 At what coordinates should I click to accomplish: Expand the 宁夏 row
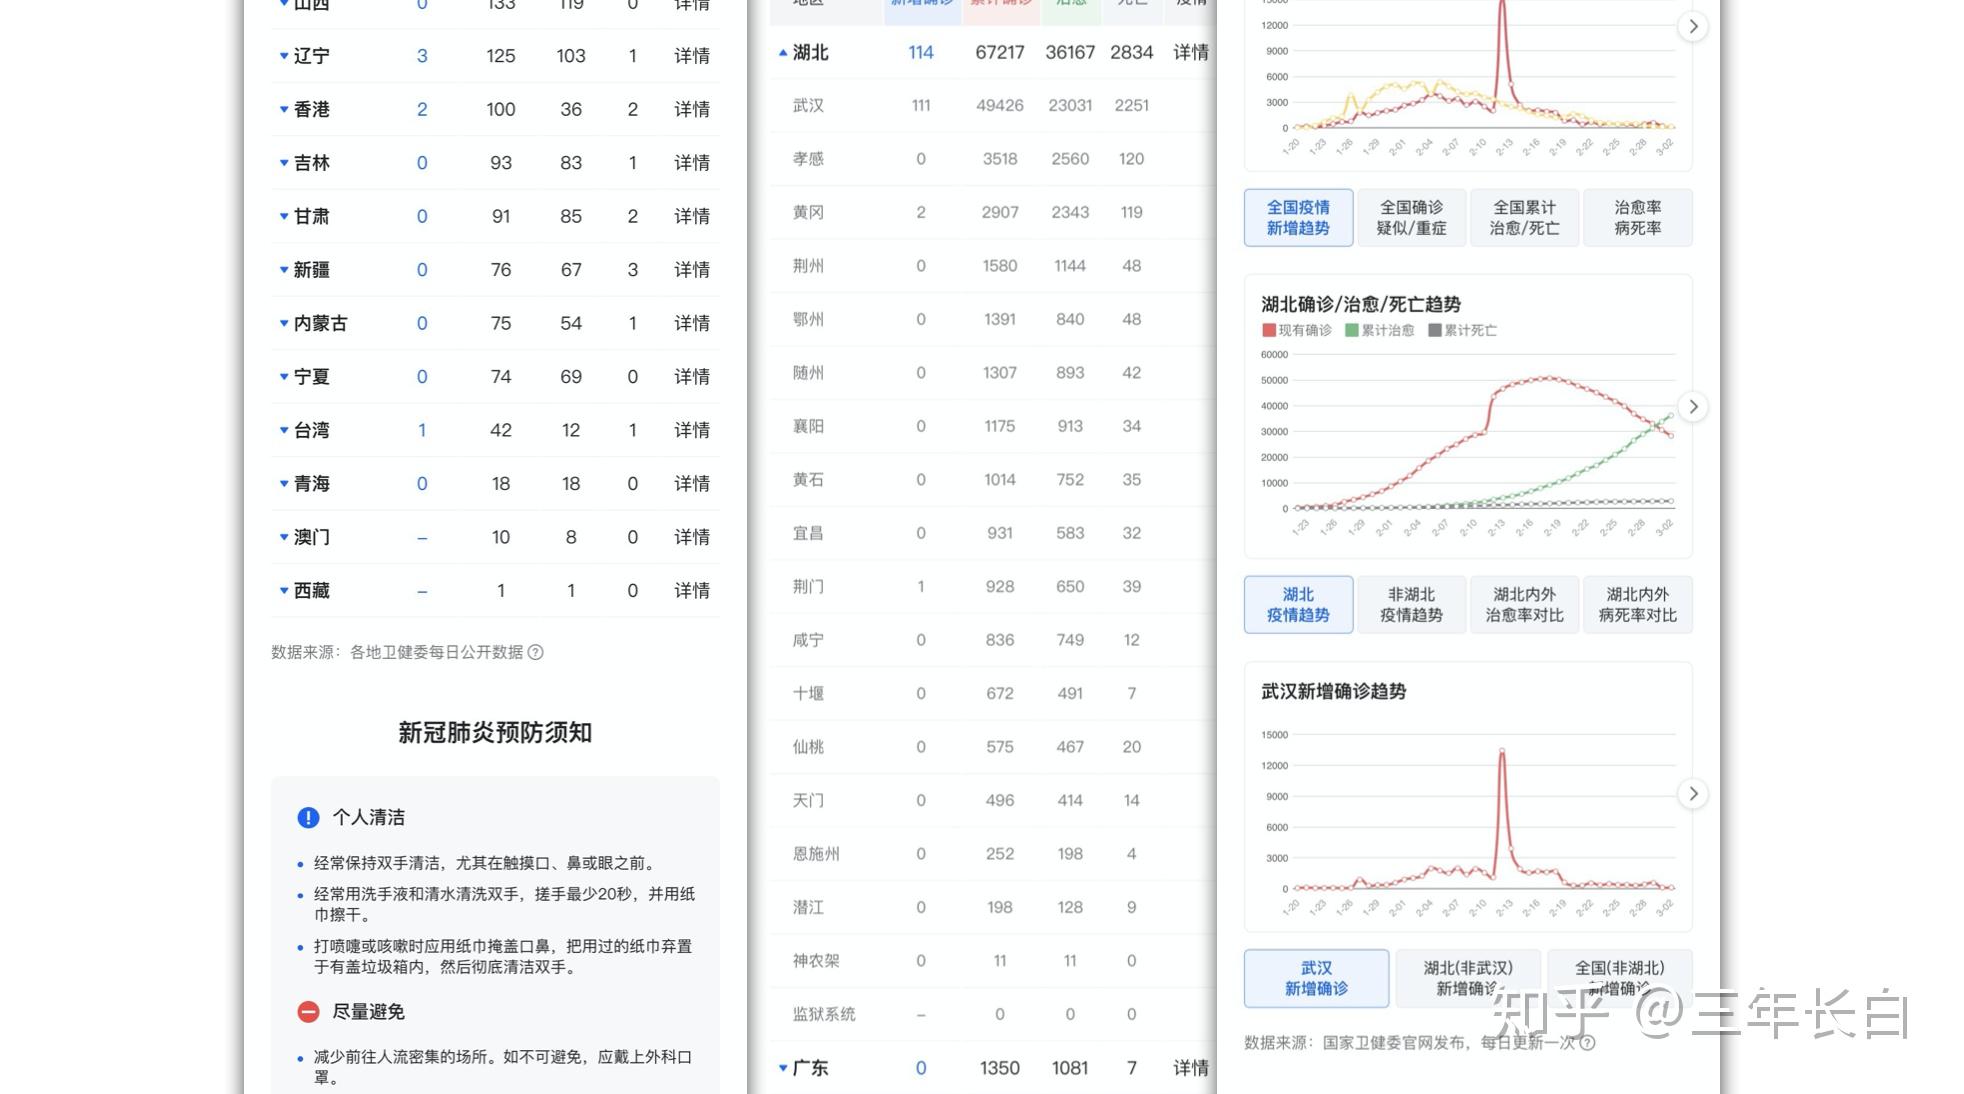tap(283, 377)
